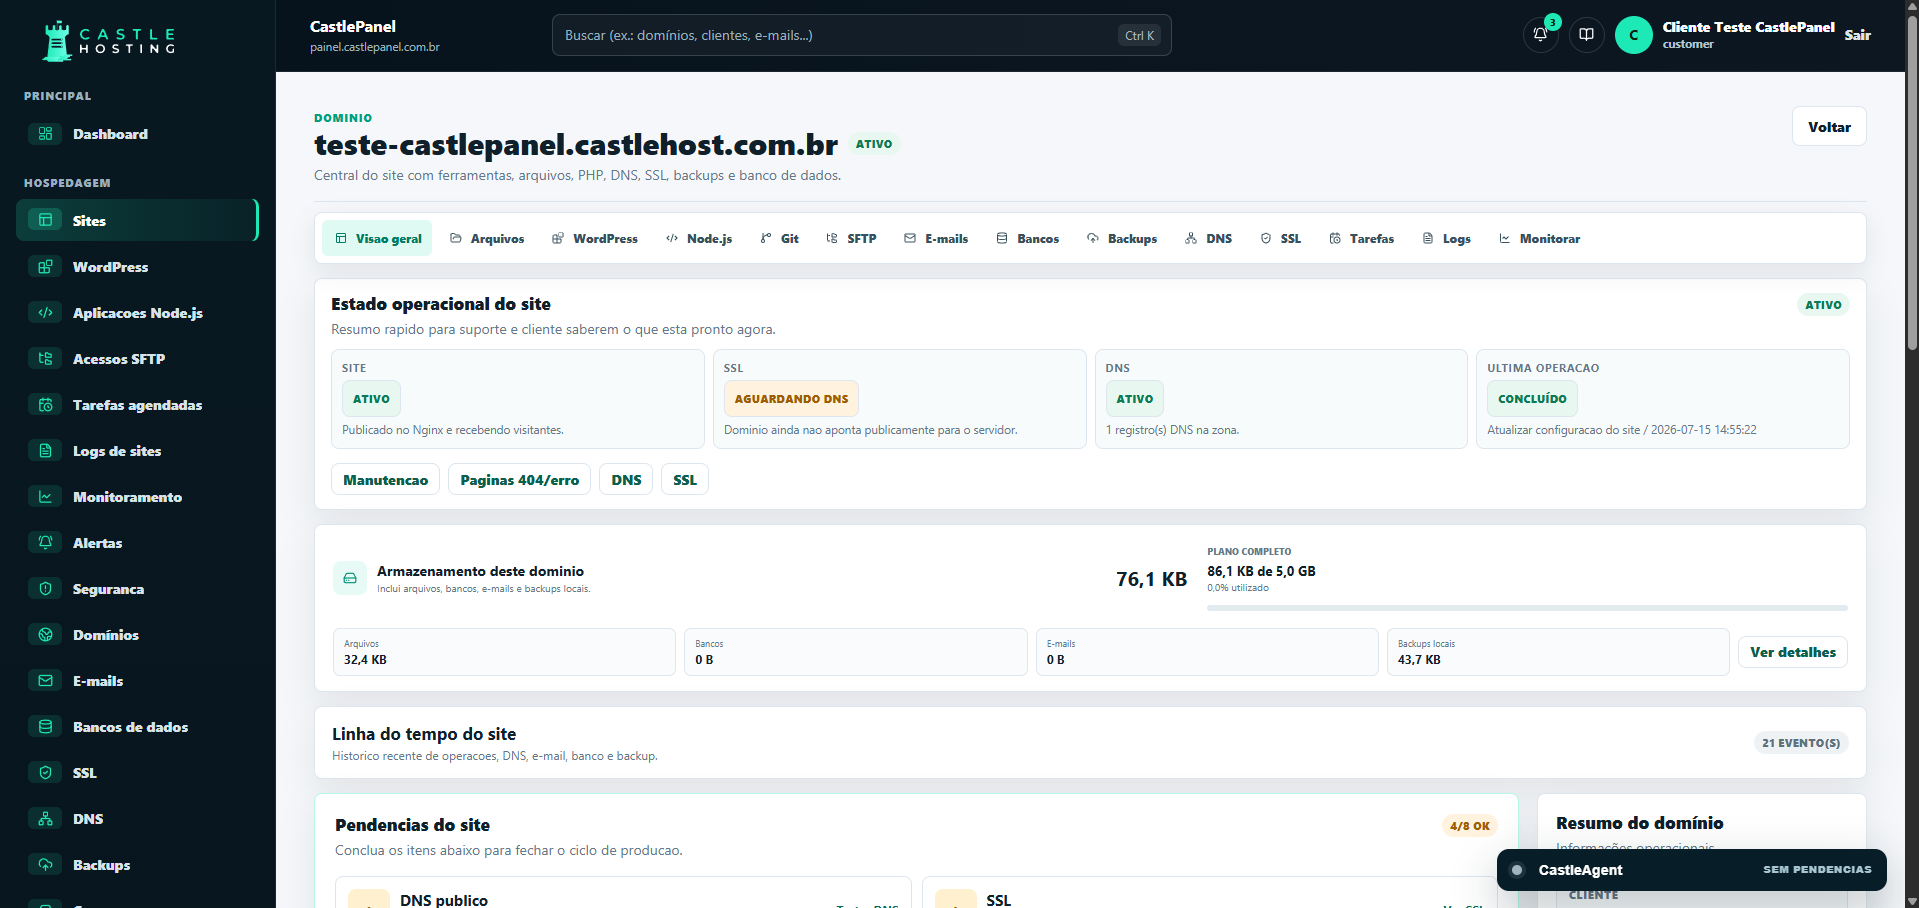Viewport: 1919px width, 908px height.
Task: Click the Dominios globe icon
Action: pyautogui.click(x=45, y=635)
